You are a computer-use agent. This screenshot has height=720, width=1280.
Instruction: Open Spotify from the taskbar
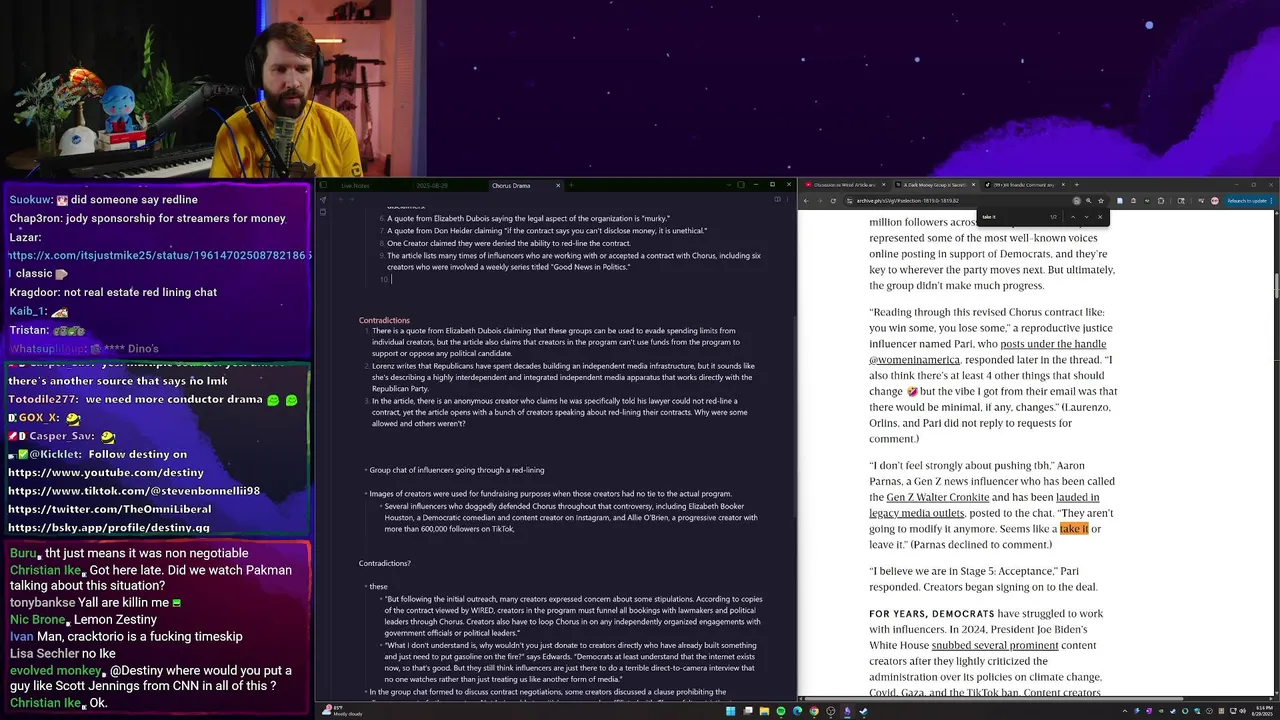pos(781,711)
